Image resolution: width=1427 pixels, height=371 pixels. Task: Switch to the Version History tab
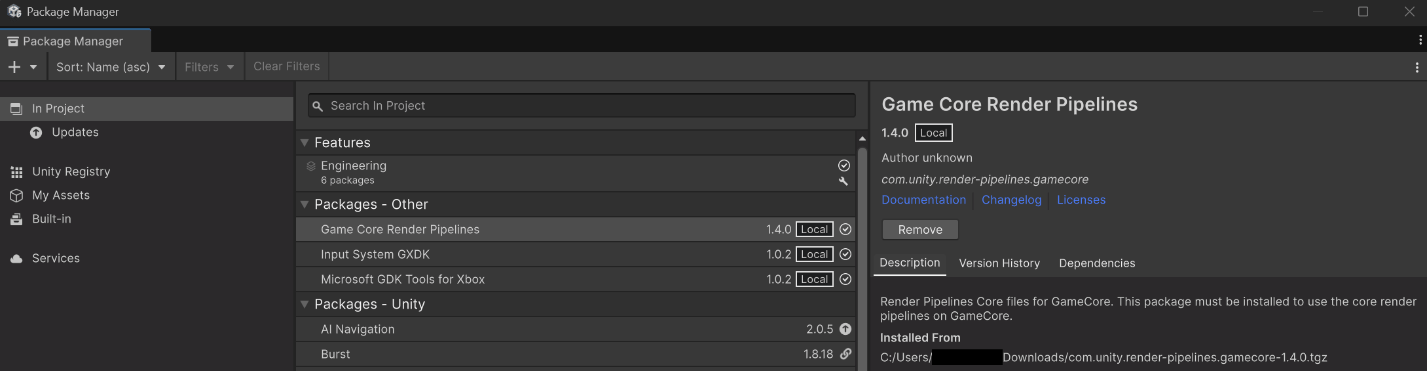click(x=999, y=263)
